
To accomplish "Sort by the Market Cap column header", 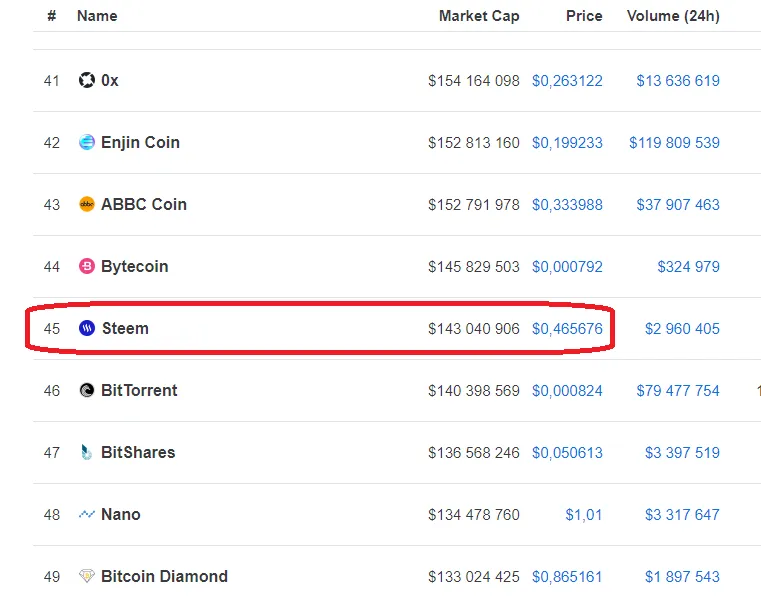I will [479, 16].
